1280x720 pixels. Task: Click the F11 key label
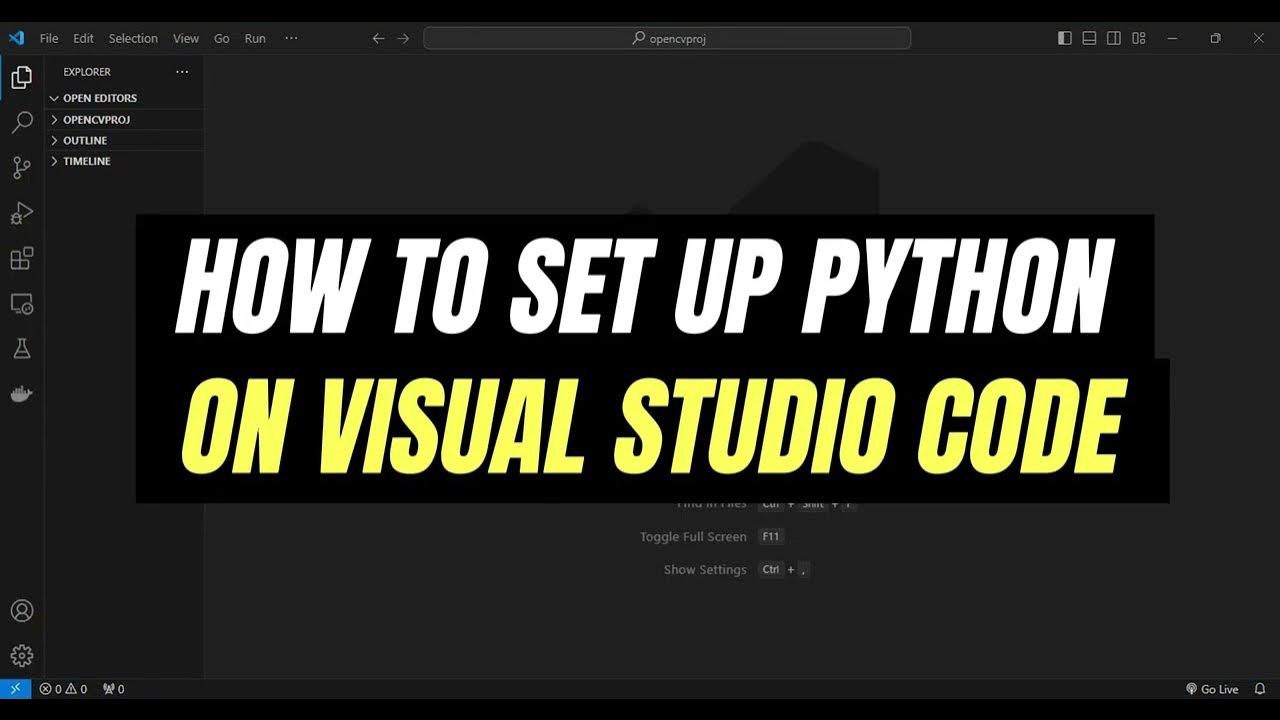(771, 537)
